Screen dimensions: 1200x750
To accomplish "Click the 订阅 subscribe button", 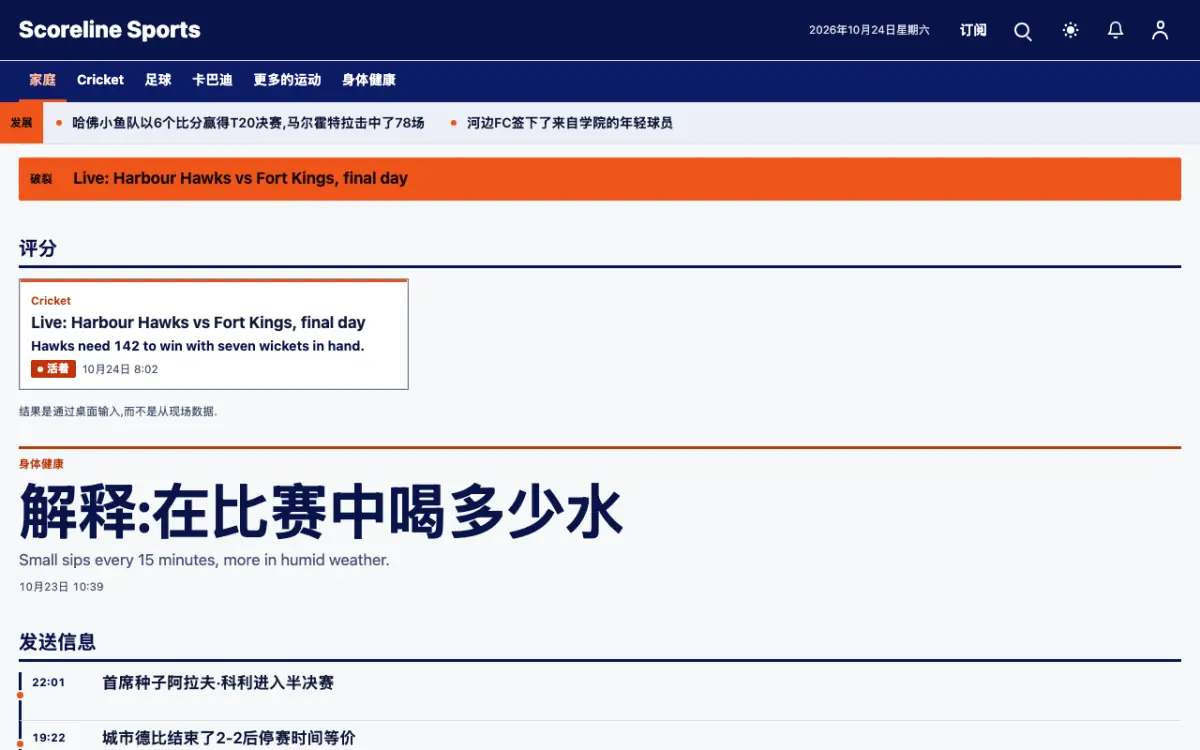I will [973, 30].
